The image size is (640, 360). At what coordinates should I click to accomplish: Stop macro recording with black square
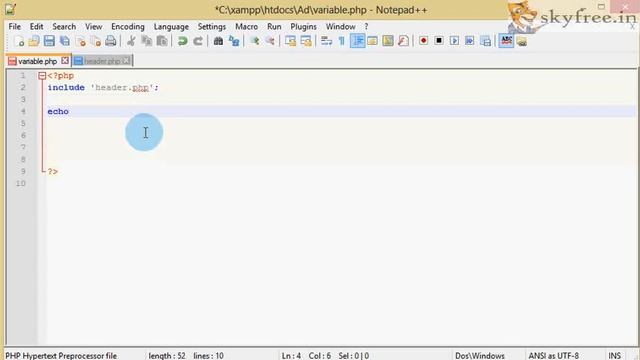[439, 41]
